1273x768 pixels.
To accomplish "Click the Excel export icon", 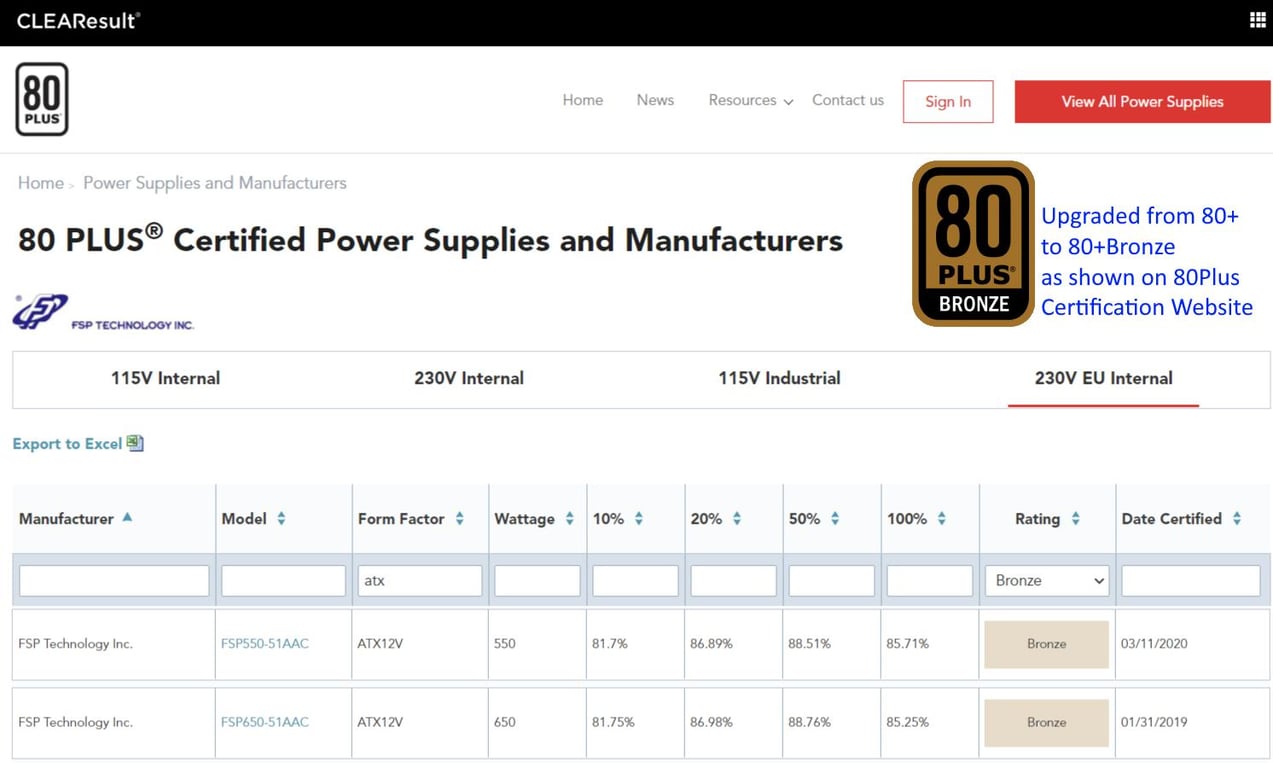I will [x=135, y=443].
